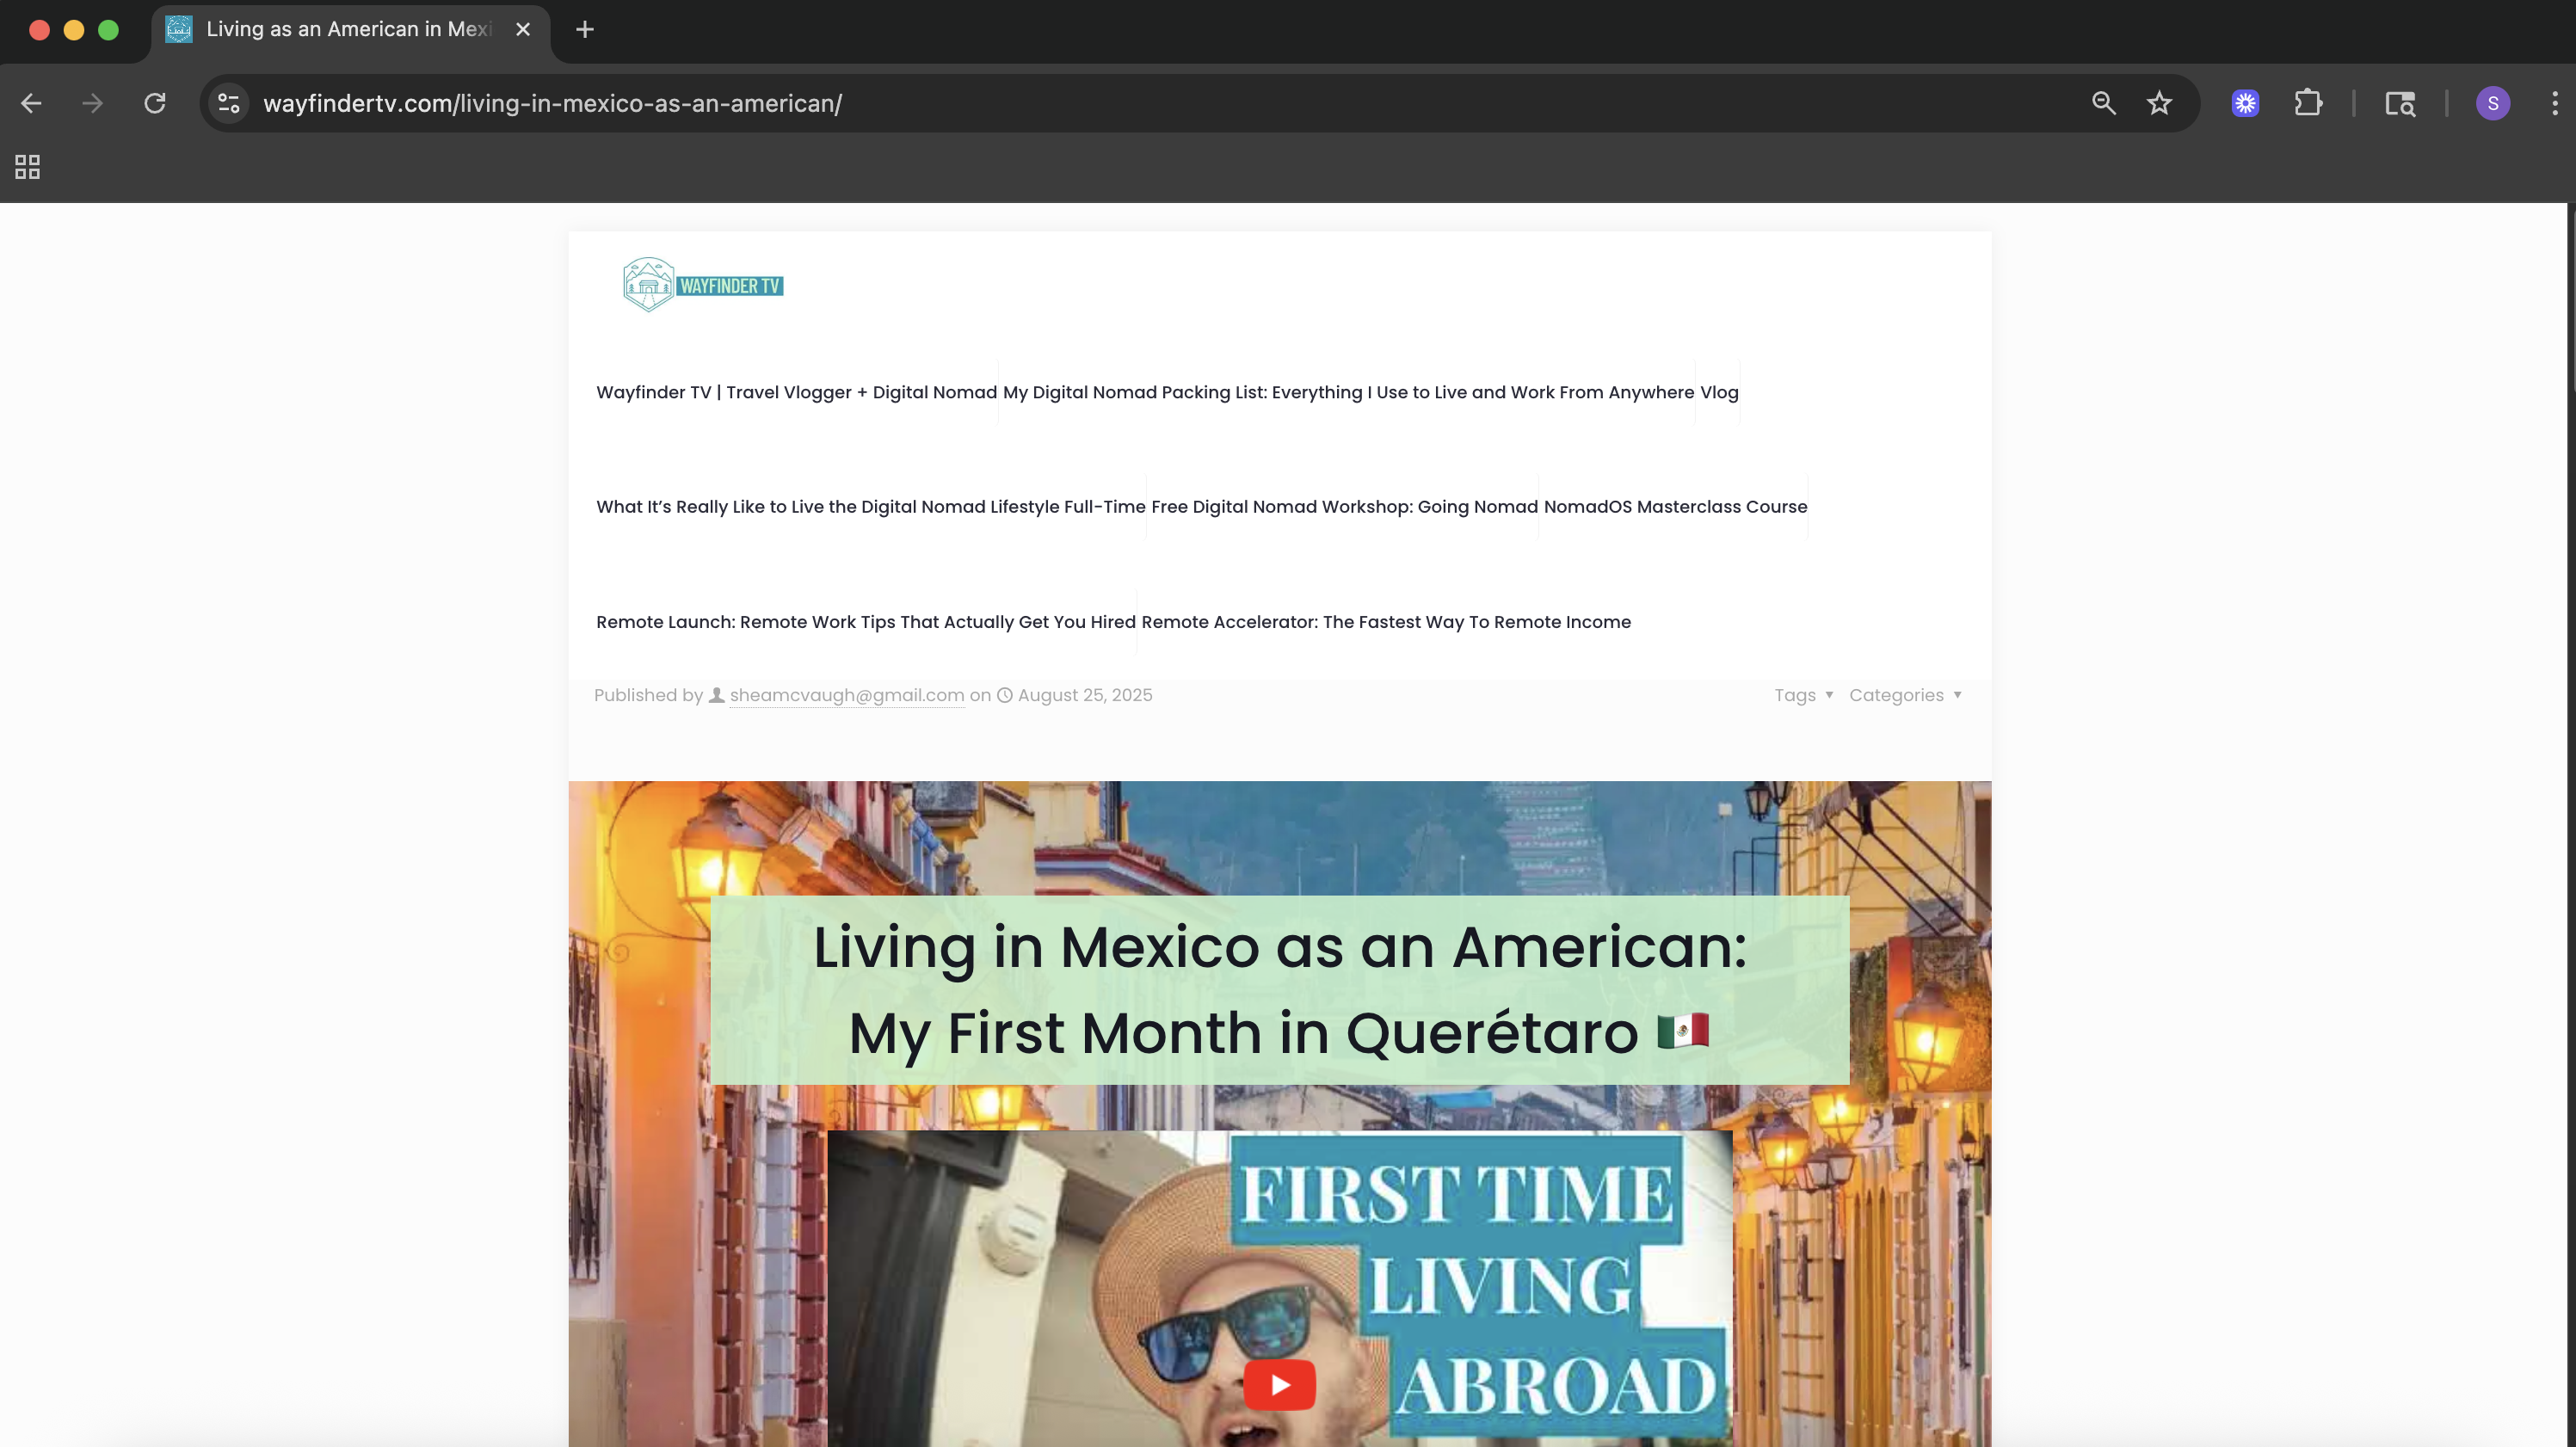
Task: Open Digital Nomad Lifestyle Full-Time menu item
Action: click(870, 506)
